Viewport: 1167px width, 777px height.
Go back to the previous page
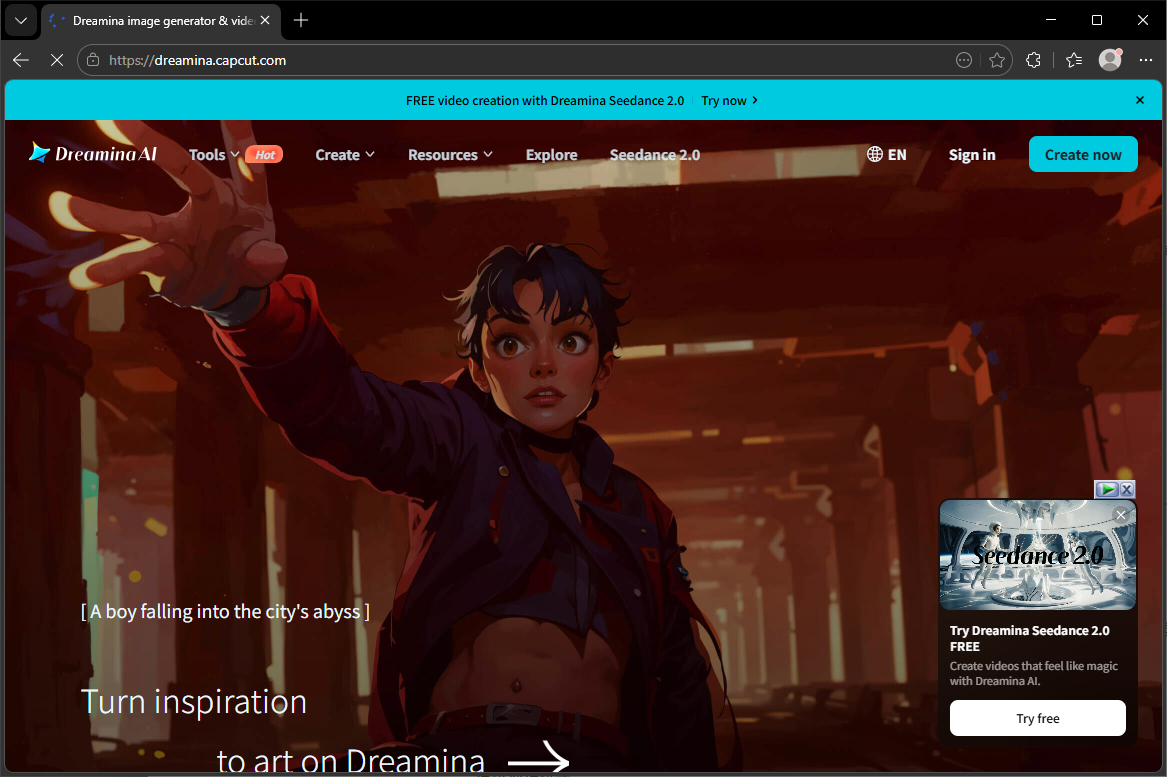point(21,60)
